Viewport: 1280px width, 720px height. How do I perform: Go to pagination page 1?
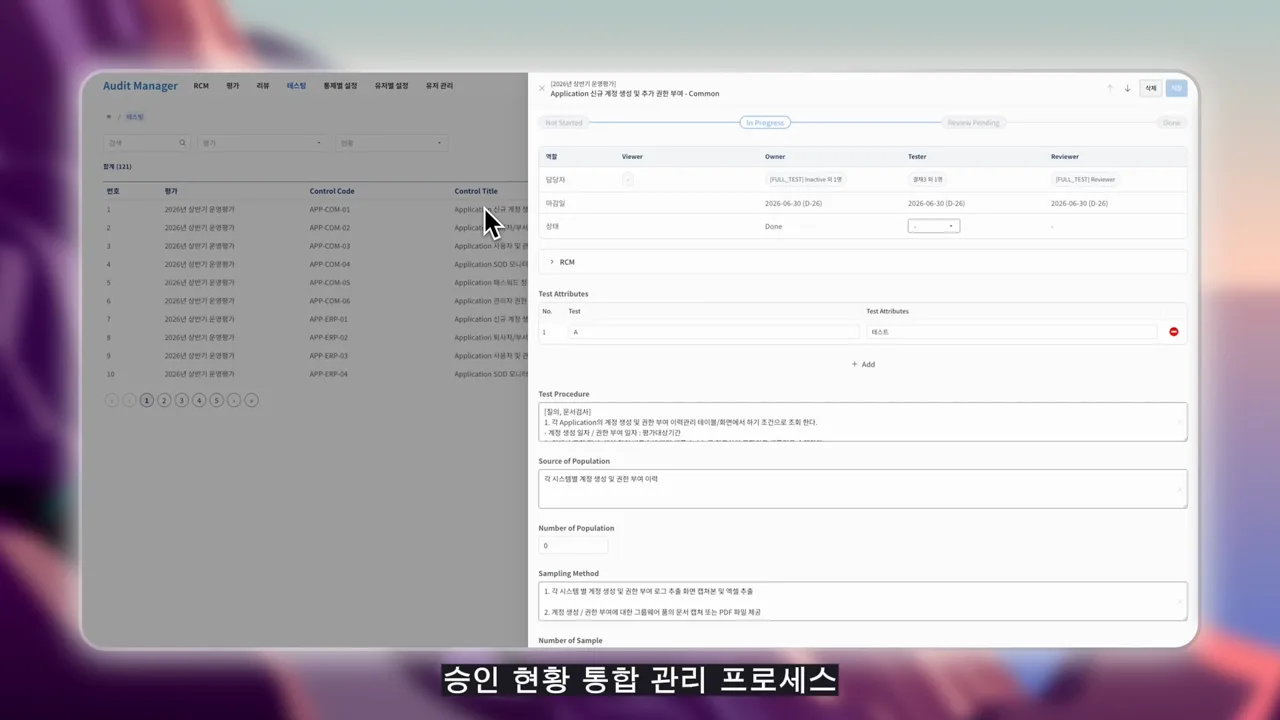147,400
